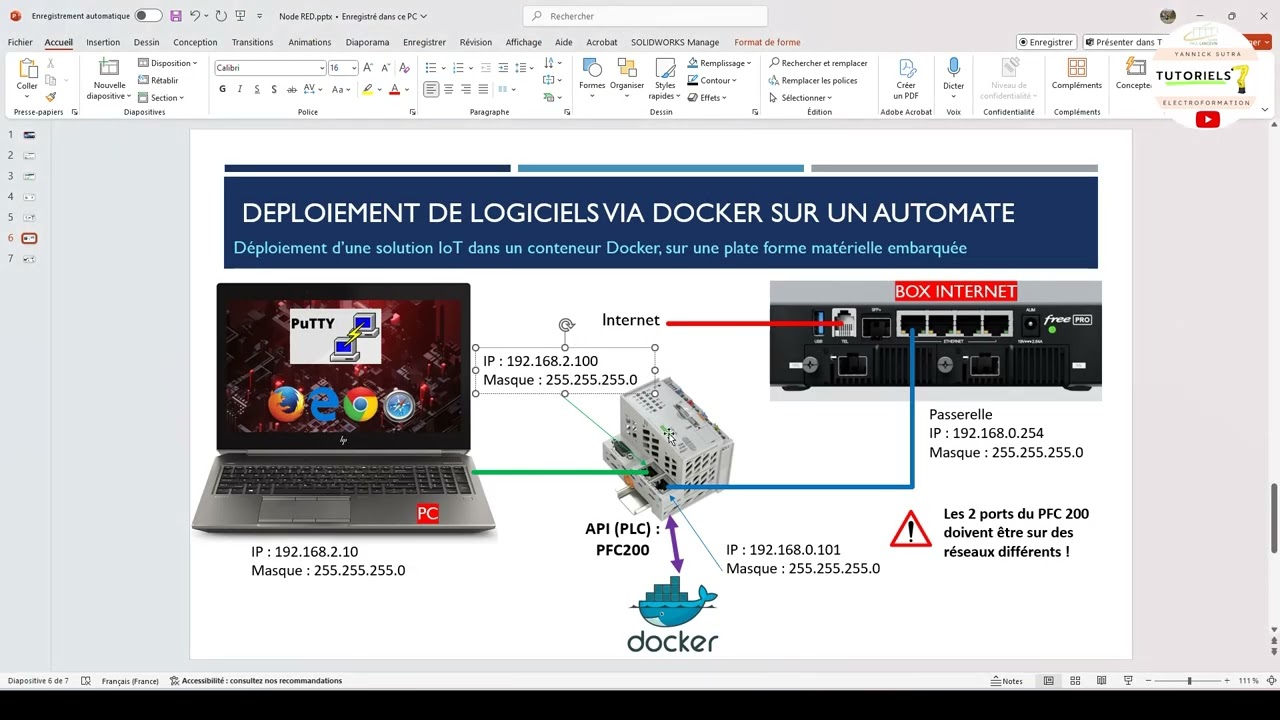Toggle the Enregistrement automatique switch
The width and height of the screenshot is (1280, 720).
point(148,16)
